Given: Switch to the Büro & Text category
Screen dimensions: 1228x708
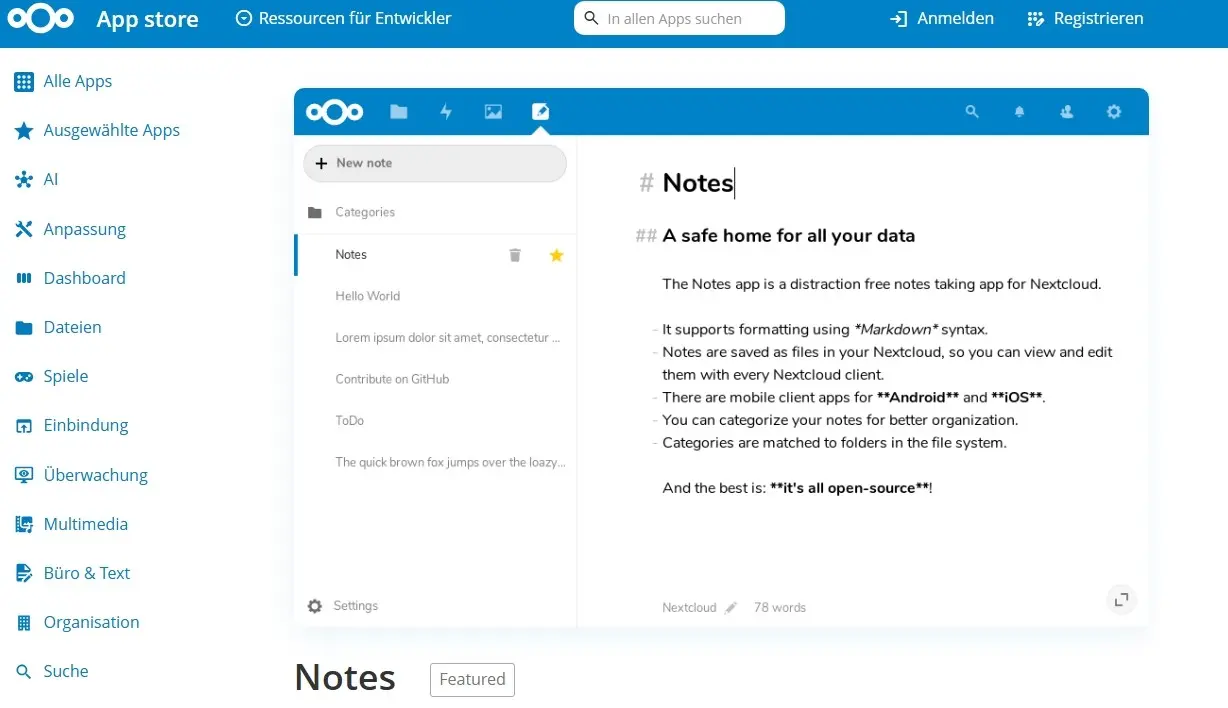Looking at the screenshot, I should [x=86, y=573].
